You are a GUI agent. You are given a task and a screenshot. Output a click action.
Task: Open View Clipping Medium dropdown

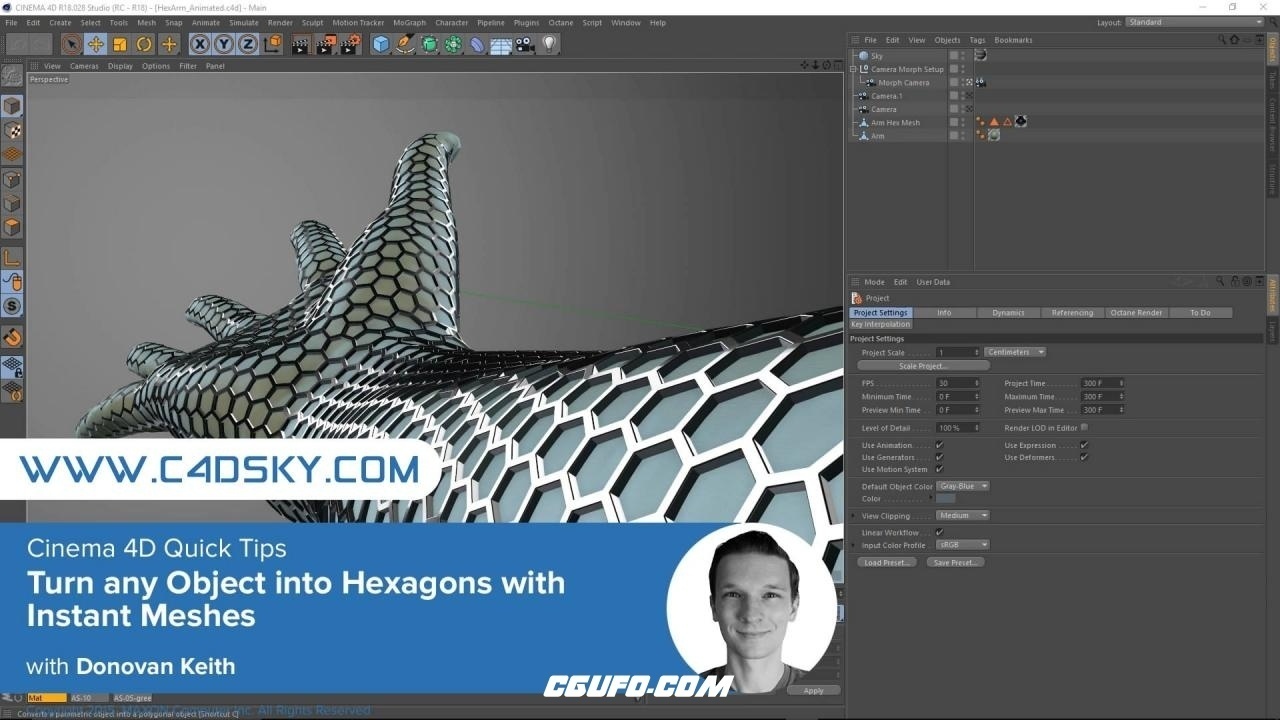pyautogui.click(x=963, y=515)
